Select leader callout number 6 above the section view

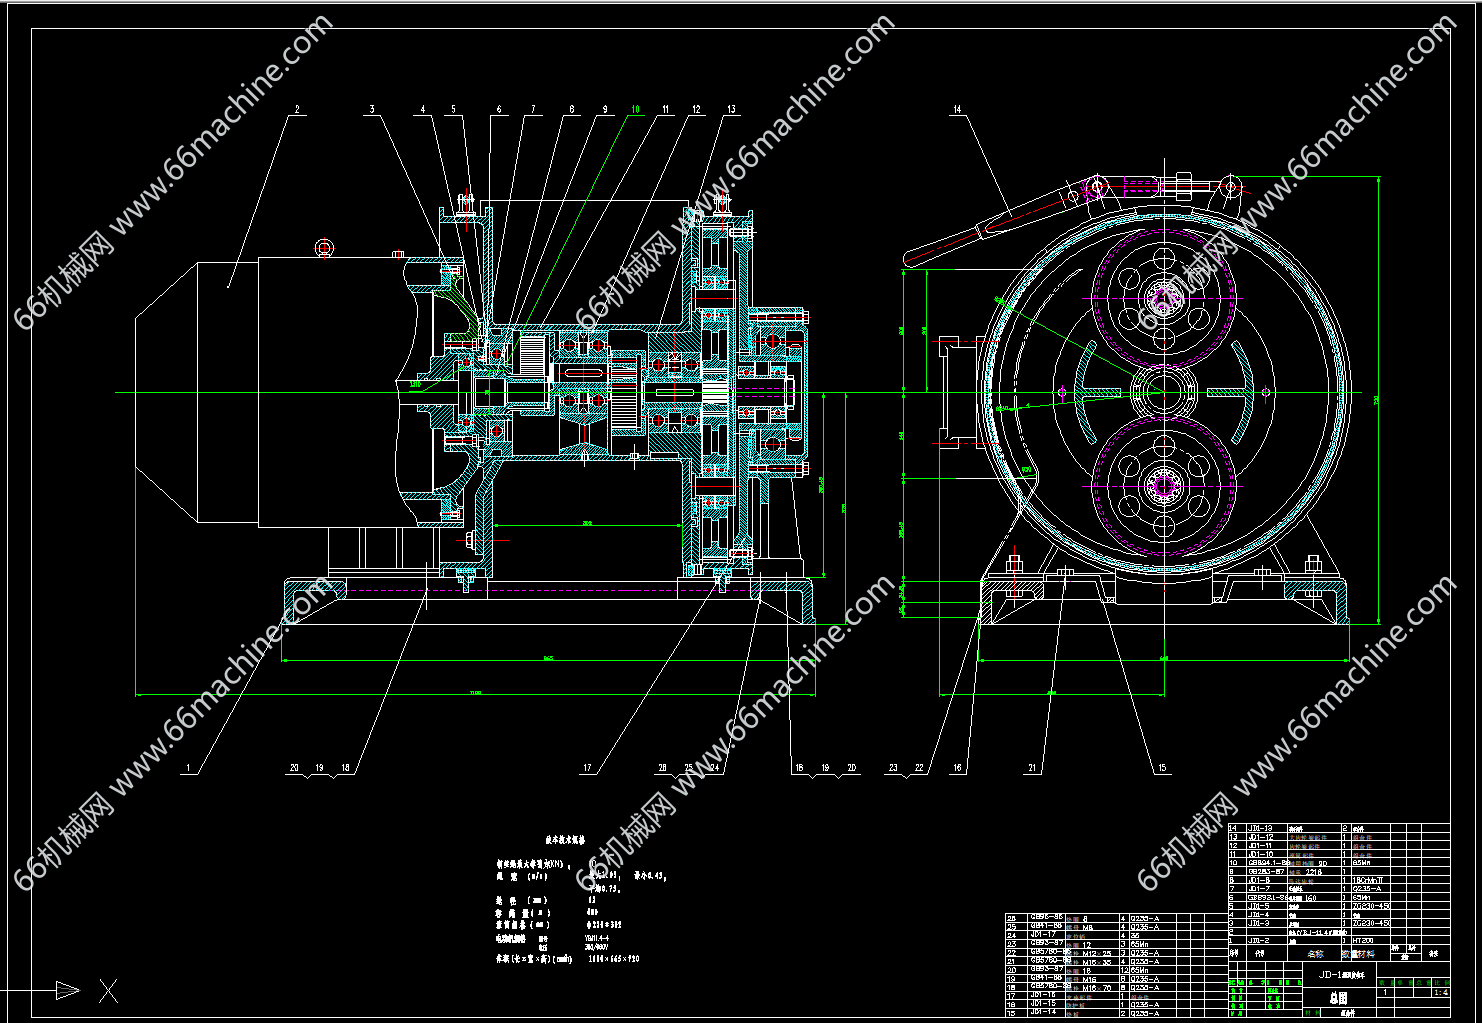(499, 109)
